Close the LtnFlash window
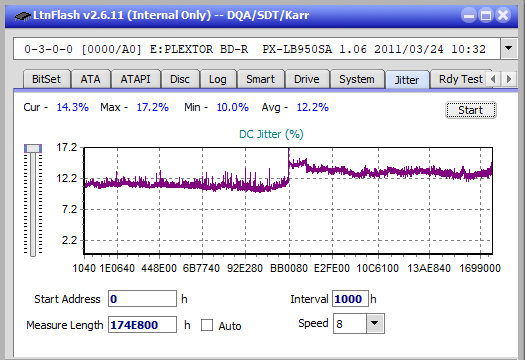Viewport: 525px width, 360px height. click(503, 15)
